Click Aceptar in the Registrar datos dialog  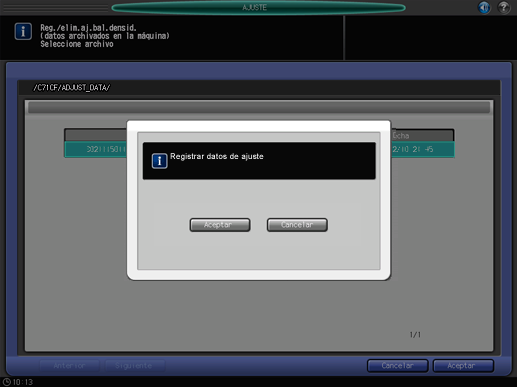point(220,225)
